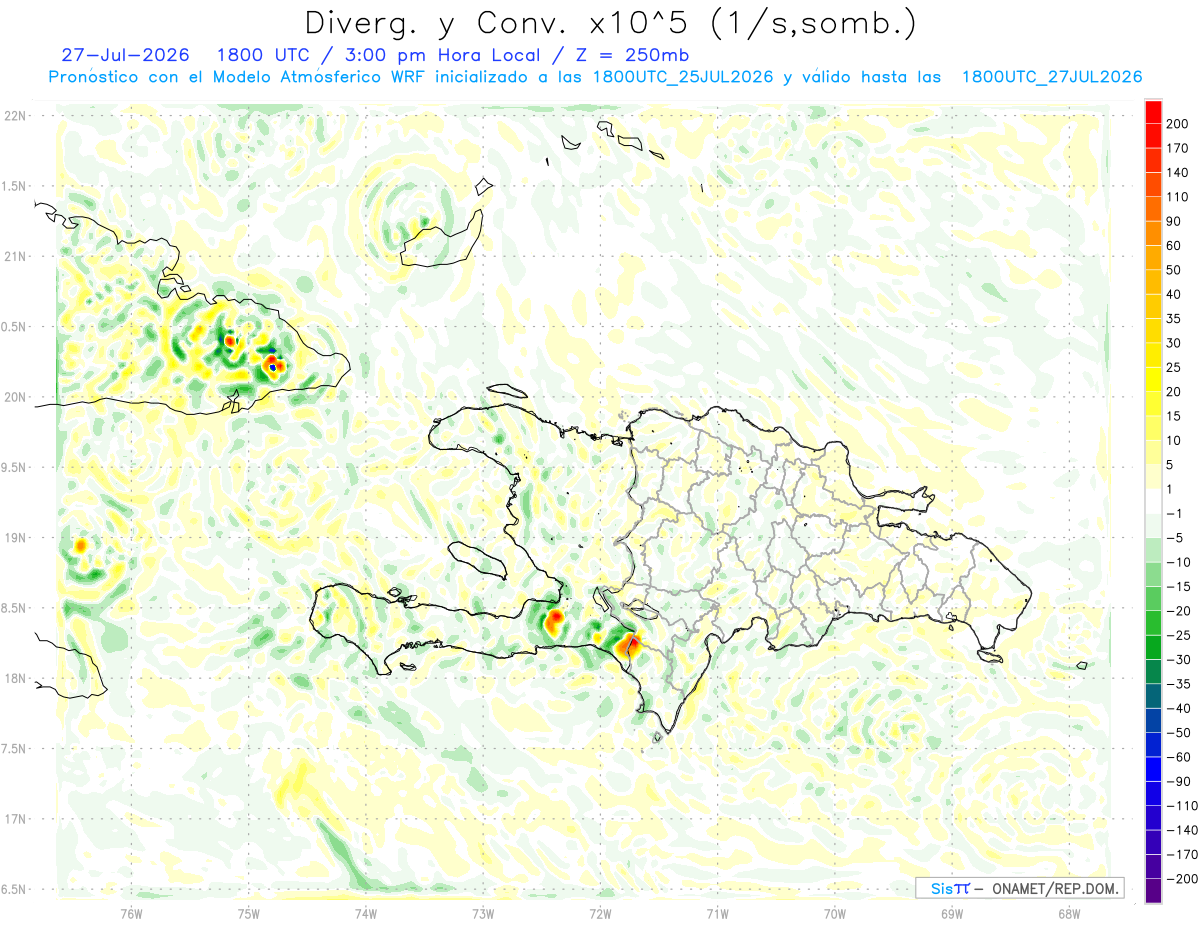Click the '-60' color scale value

pyautogui.click(x=1178, y=757)
